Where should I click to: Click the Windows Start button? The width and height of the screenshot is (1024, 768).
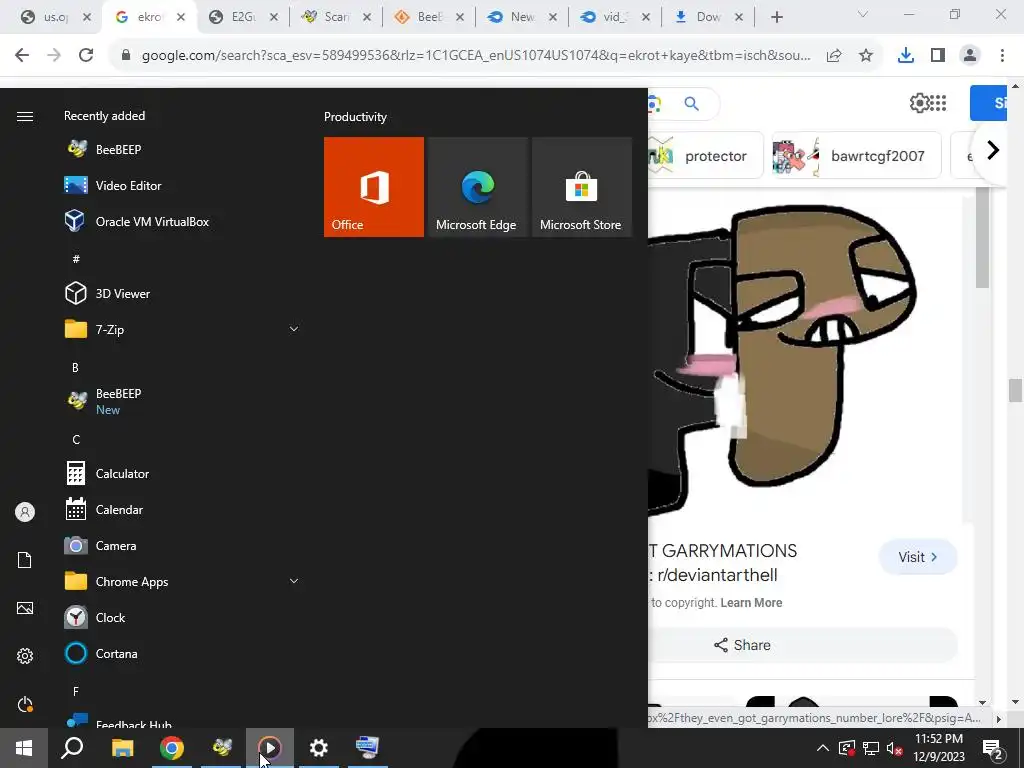coord(24,748)
